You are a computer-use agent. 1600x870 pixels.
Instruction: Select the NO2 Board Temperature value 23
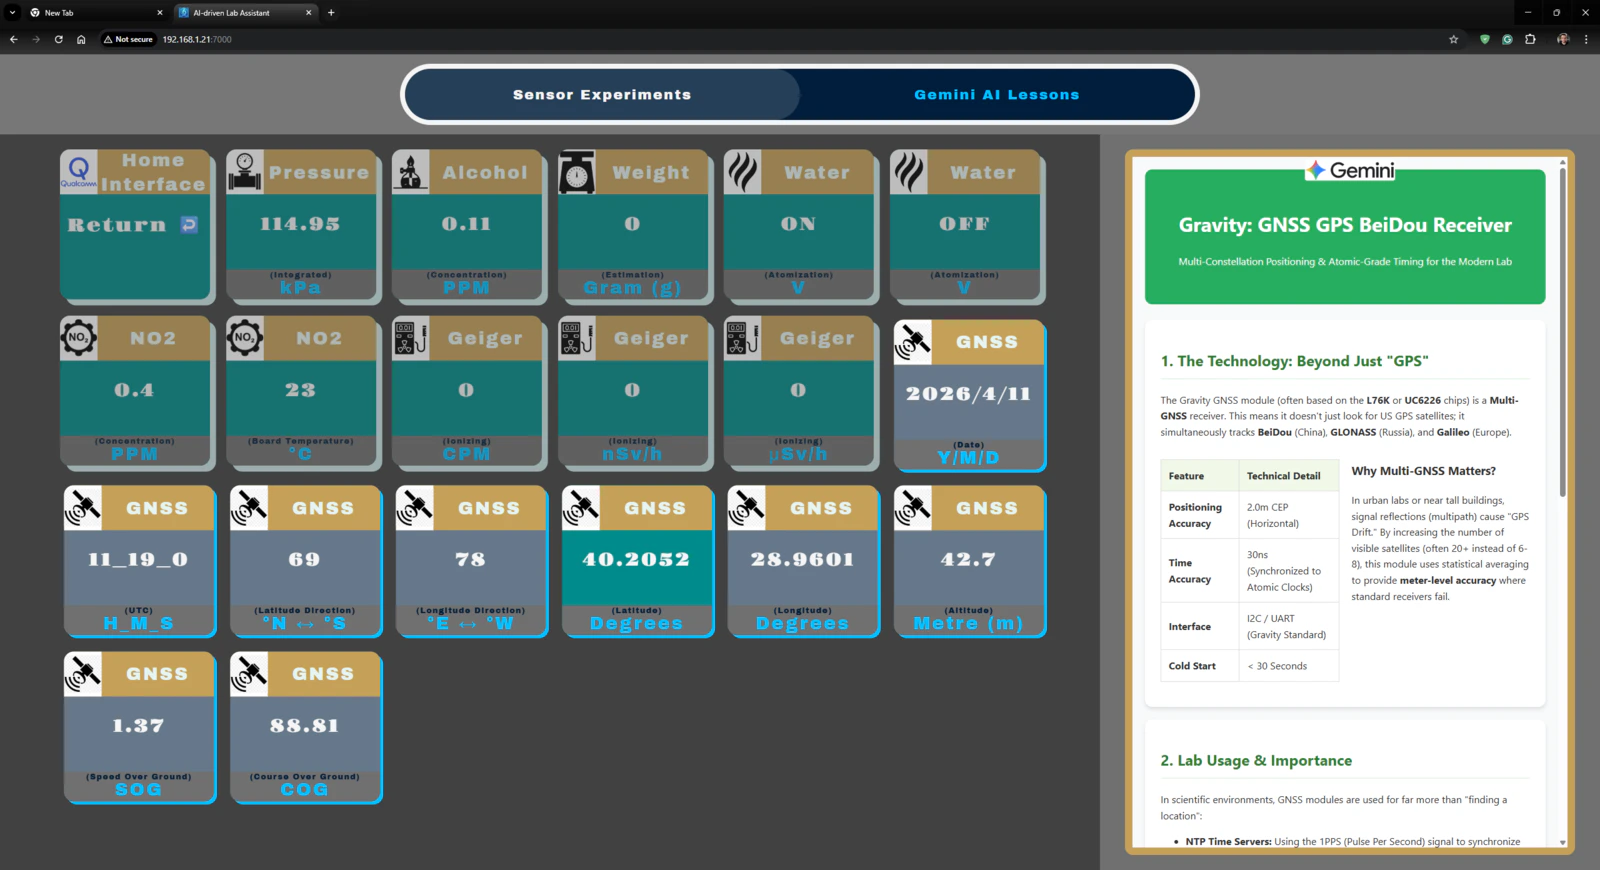point(300,390)
